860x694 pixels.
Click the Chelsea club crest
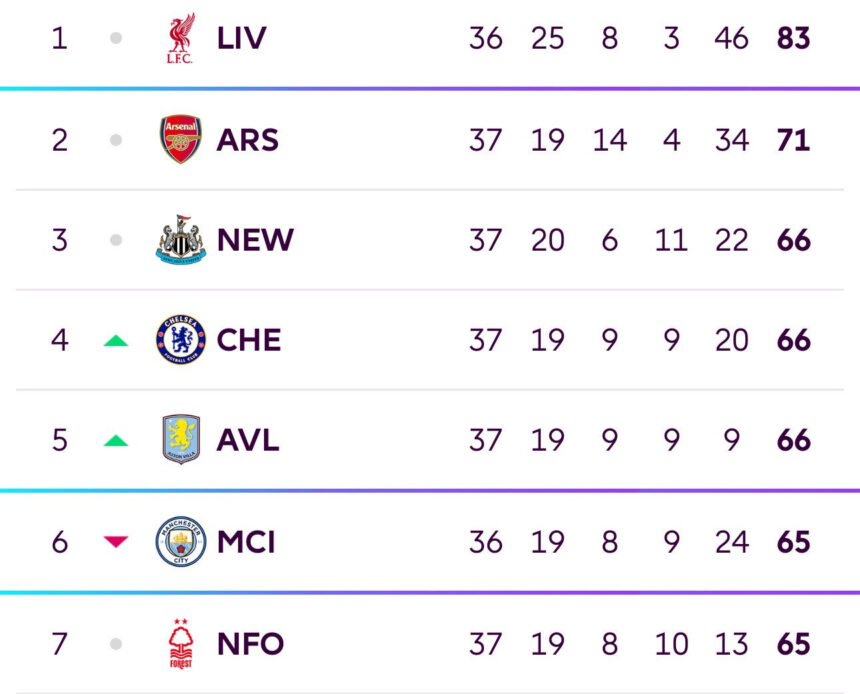(x=180, y=340)
